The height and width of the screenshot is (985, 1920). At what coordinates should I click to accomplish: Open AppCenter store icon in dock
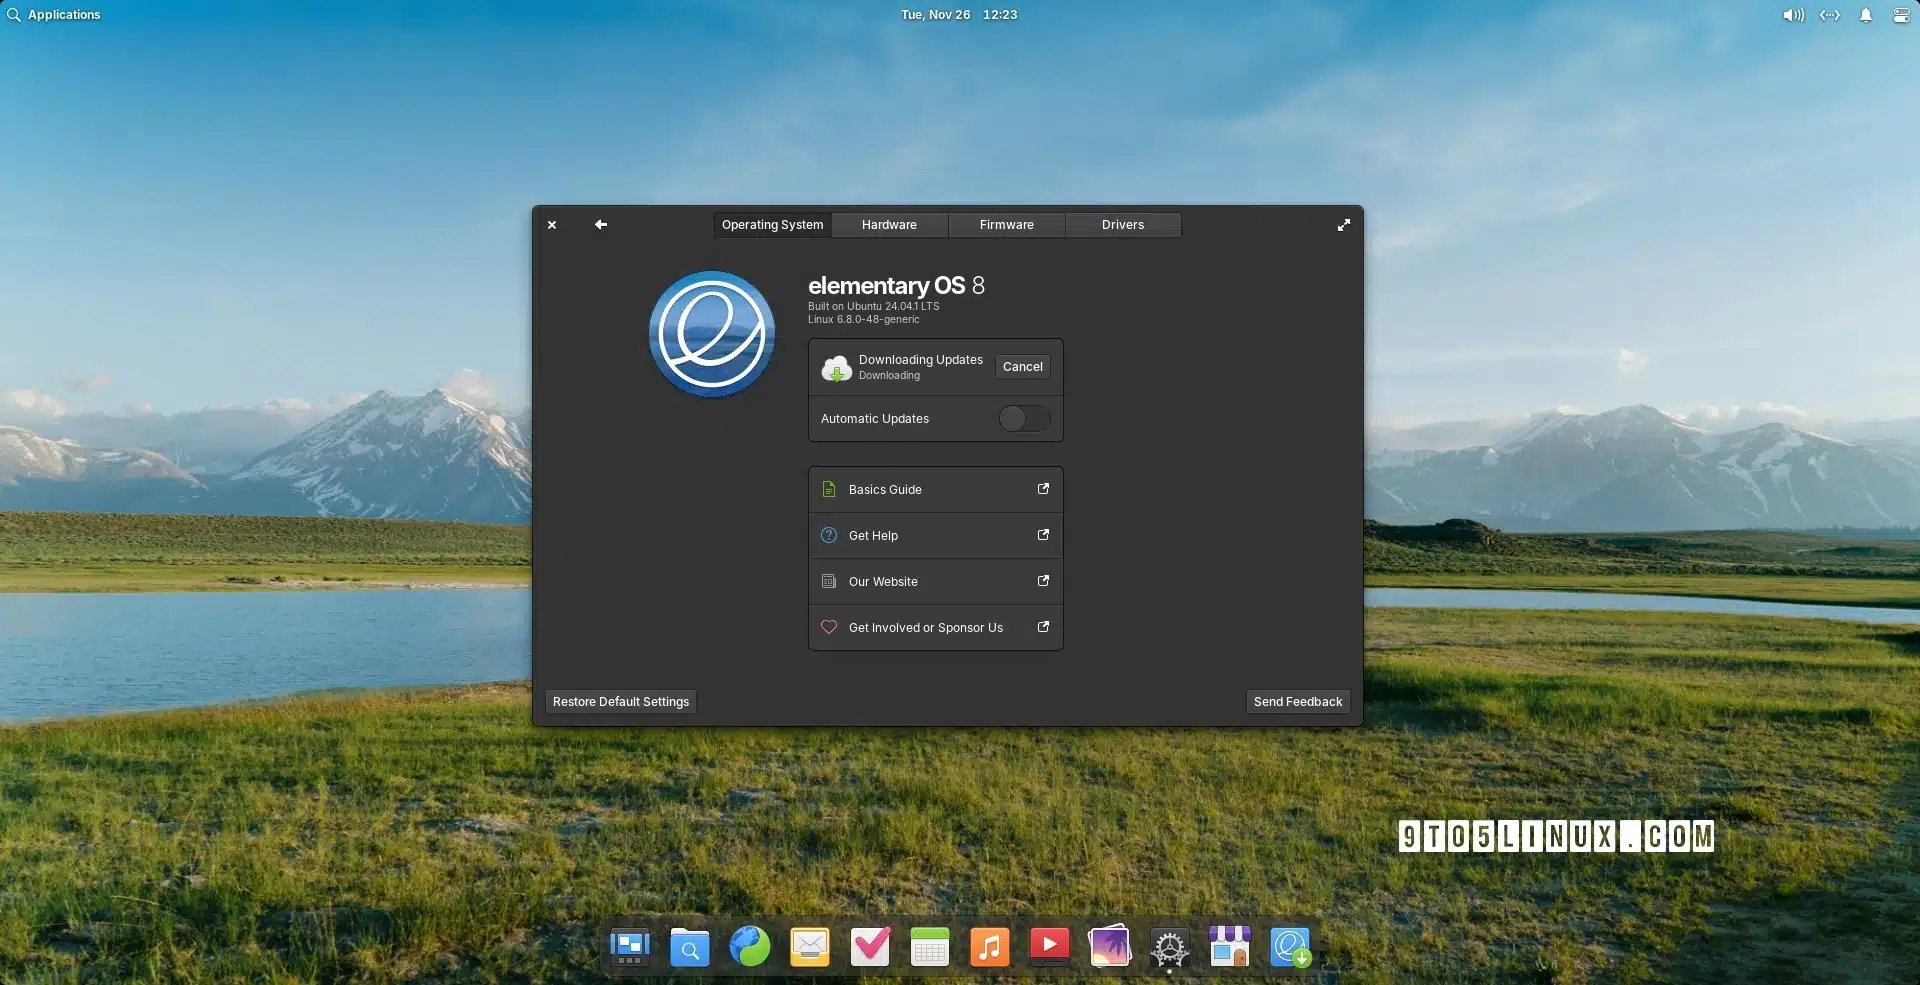pos(1229,946)
